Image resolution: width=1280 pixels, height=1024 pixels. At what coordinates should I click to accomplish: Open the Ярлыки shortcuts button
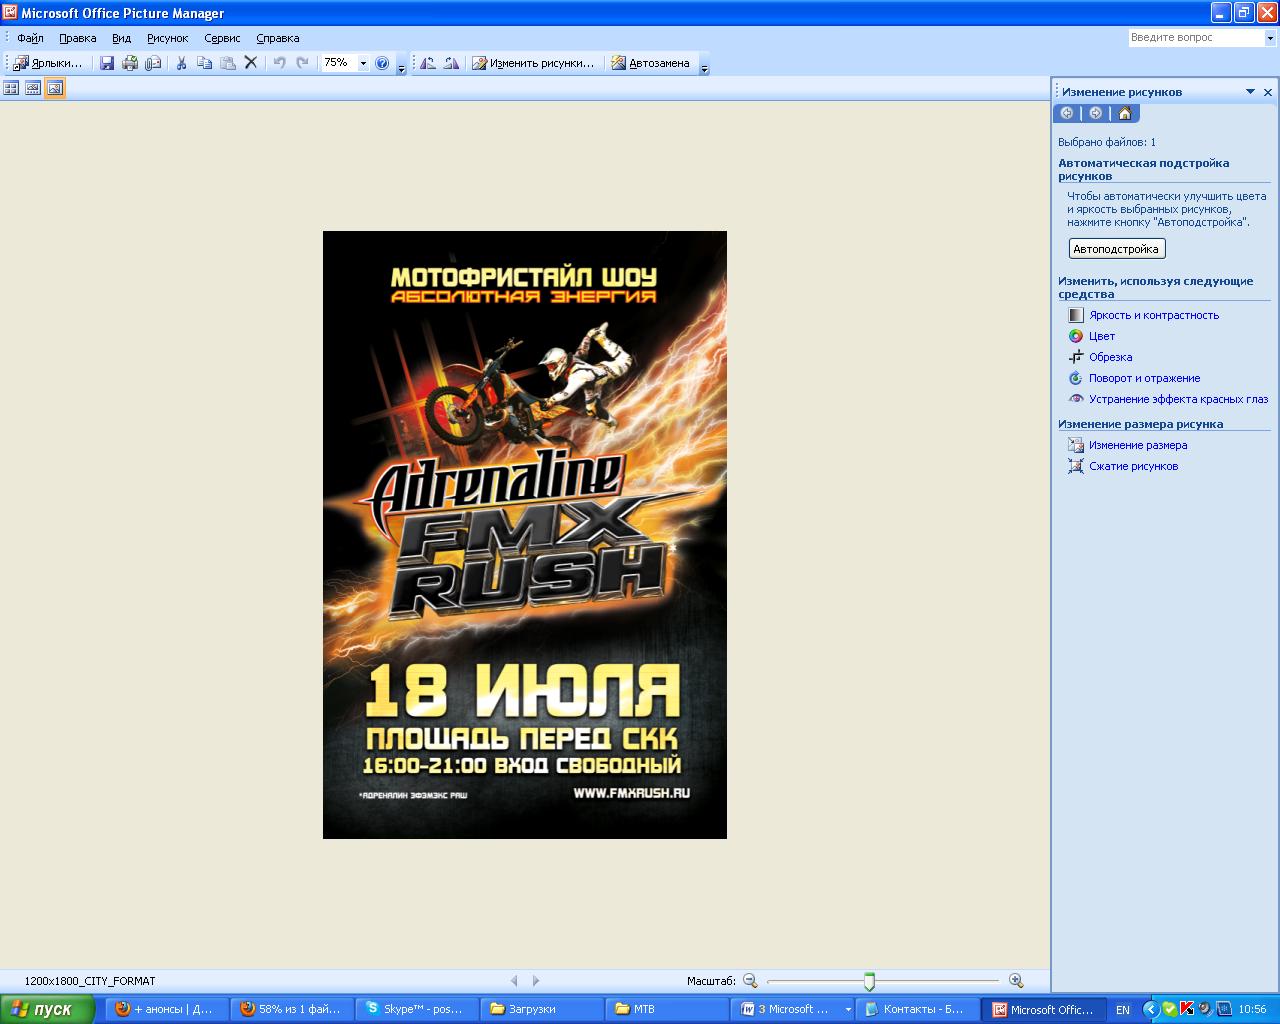point(49,63)
